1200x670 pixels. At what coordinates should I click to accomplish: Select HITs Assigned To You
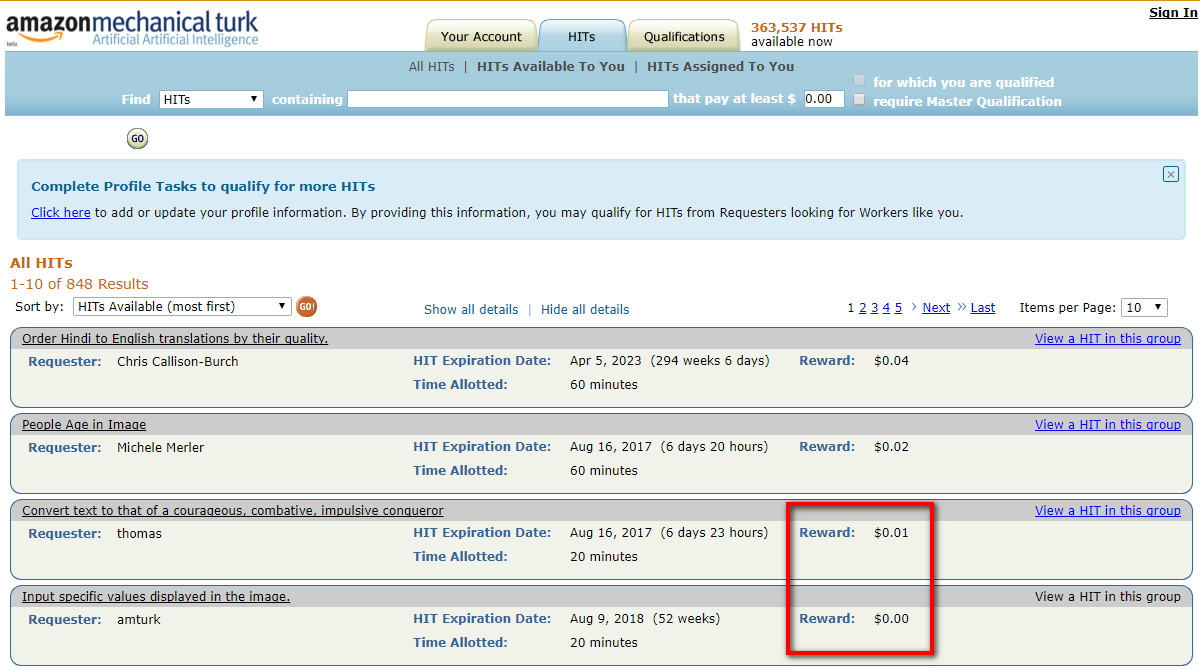(721, 67)
